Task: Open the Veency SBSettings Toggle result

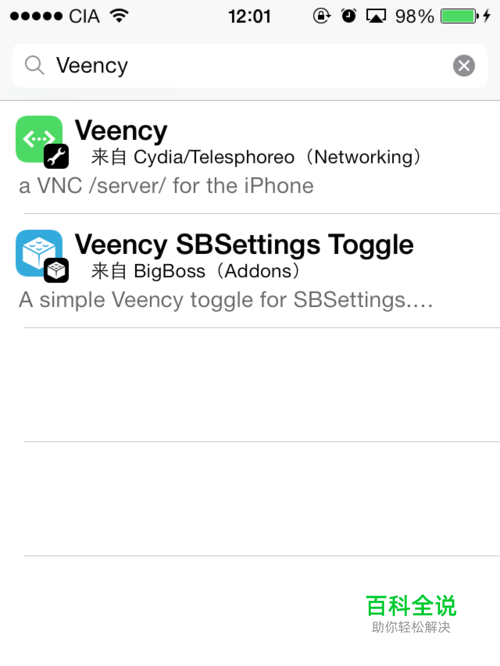Action: click(x=250, y=270)
